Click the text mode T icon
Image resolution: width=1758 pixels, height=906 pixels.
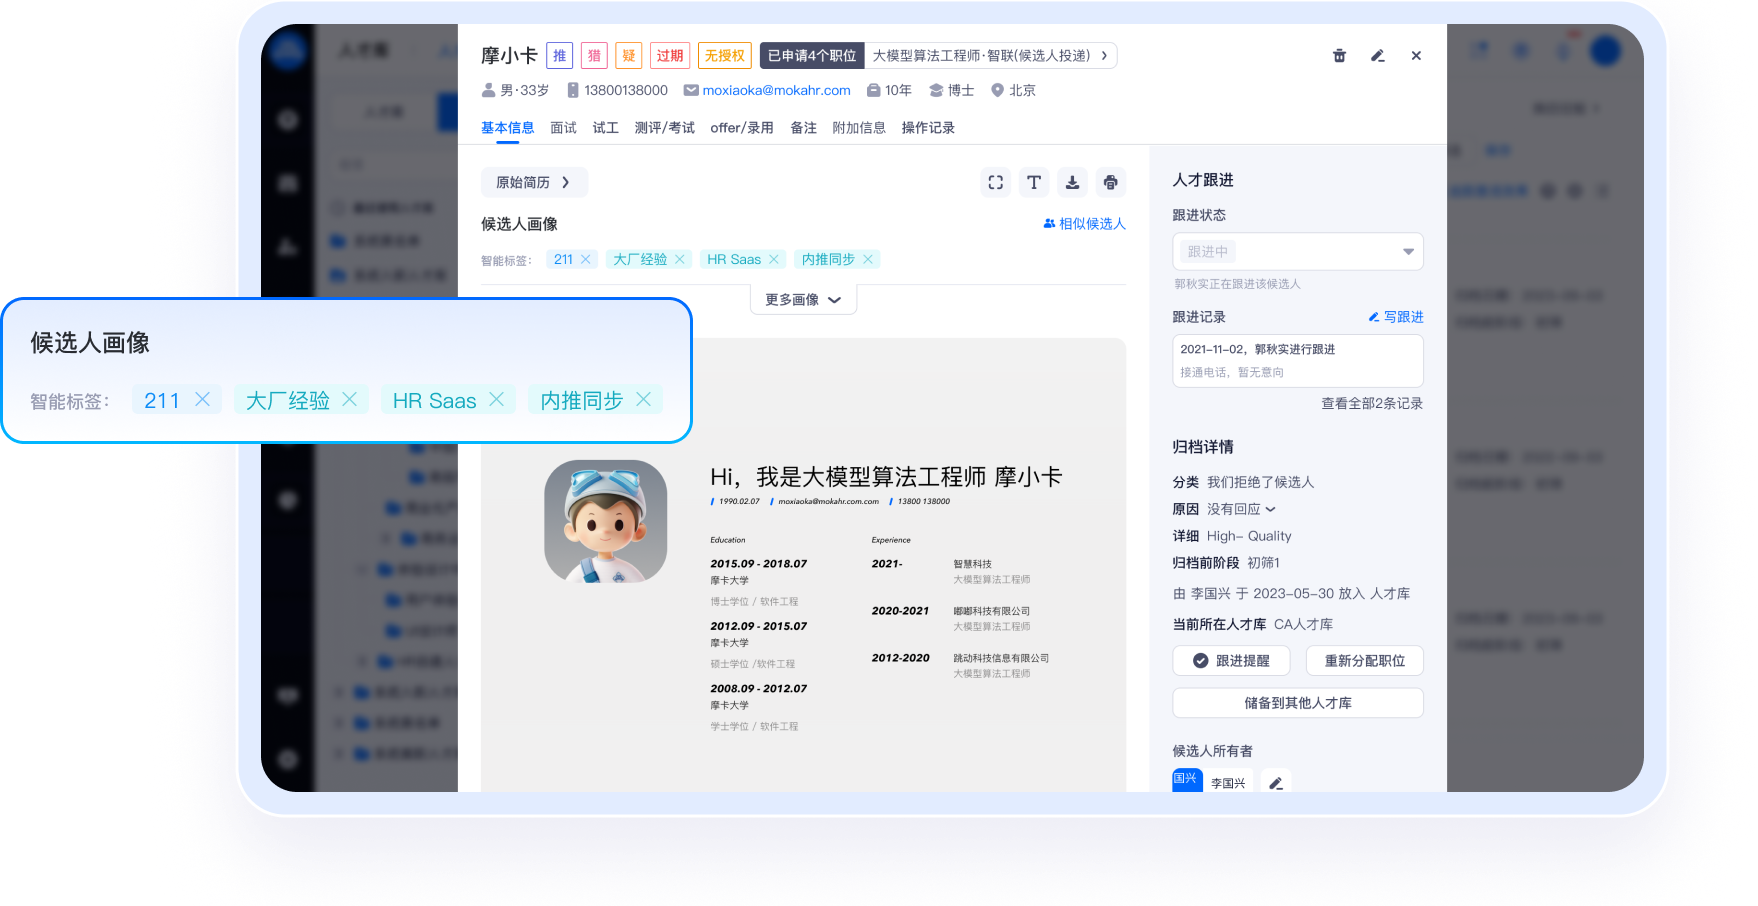coord(1034,182)
